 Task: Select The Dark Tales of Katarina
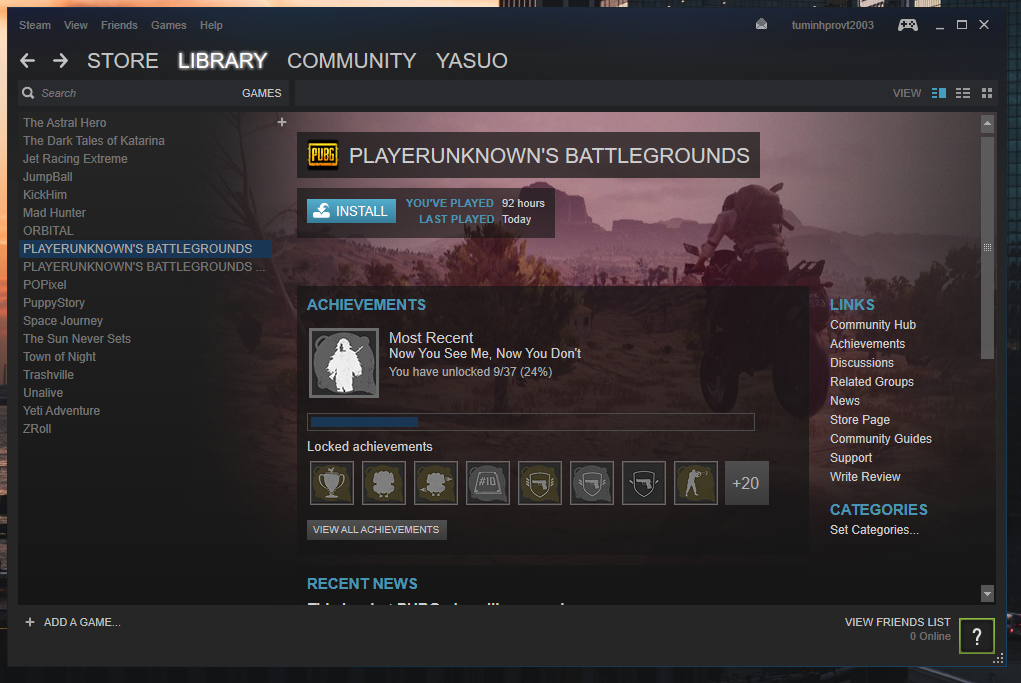pos(94,141)
